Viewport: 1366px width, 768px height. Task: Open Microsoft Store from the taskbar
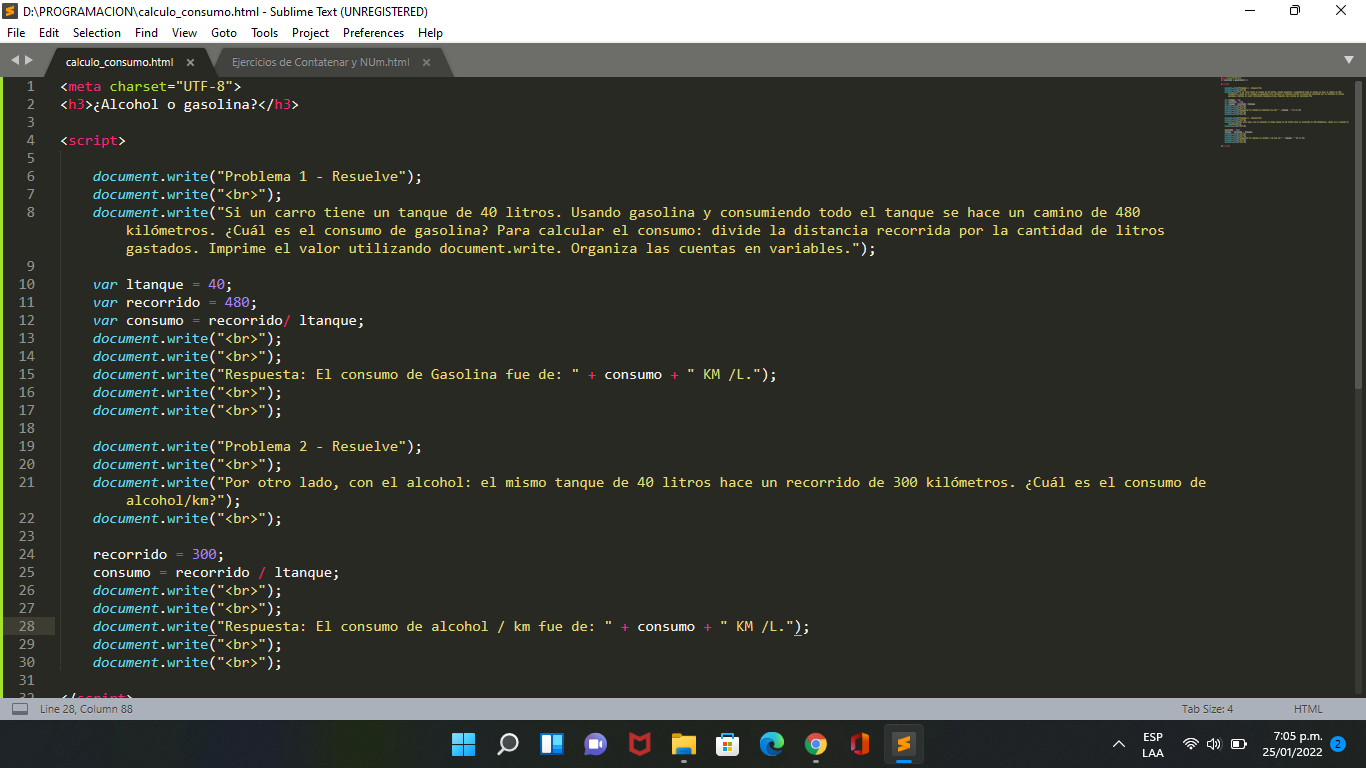(728, 744)
